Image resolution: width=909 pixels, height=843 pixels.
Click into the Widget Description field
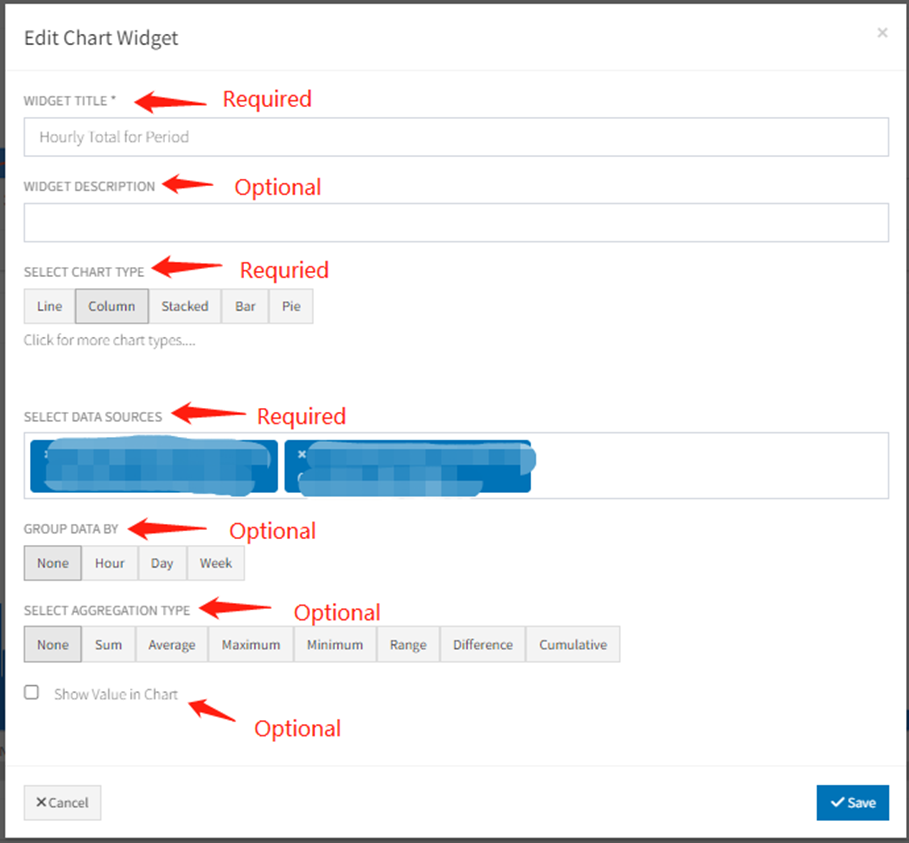coord(456,222)
